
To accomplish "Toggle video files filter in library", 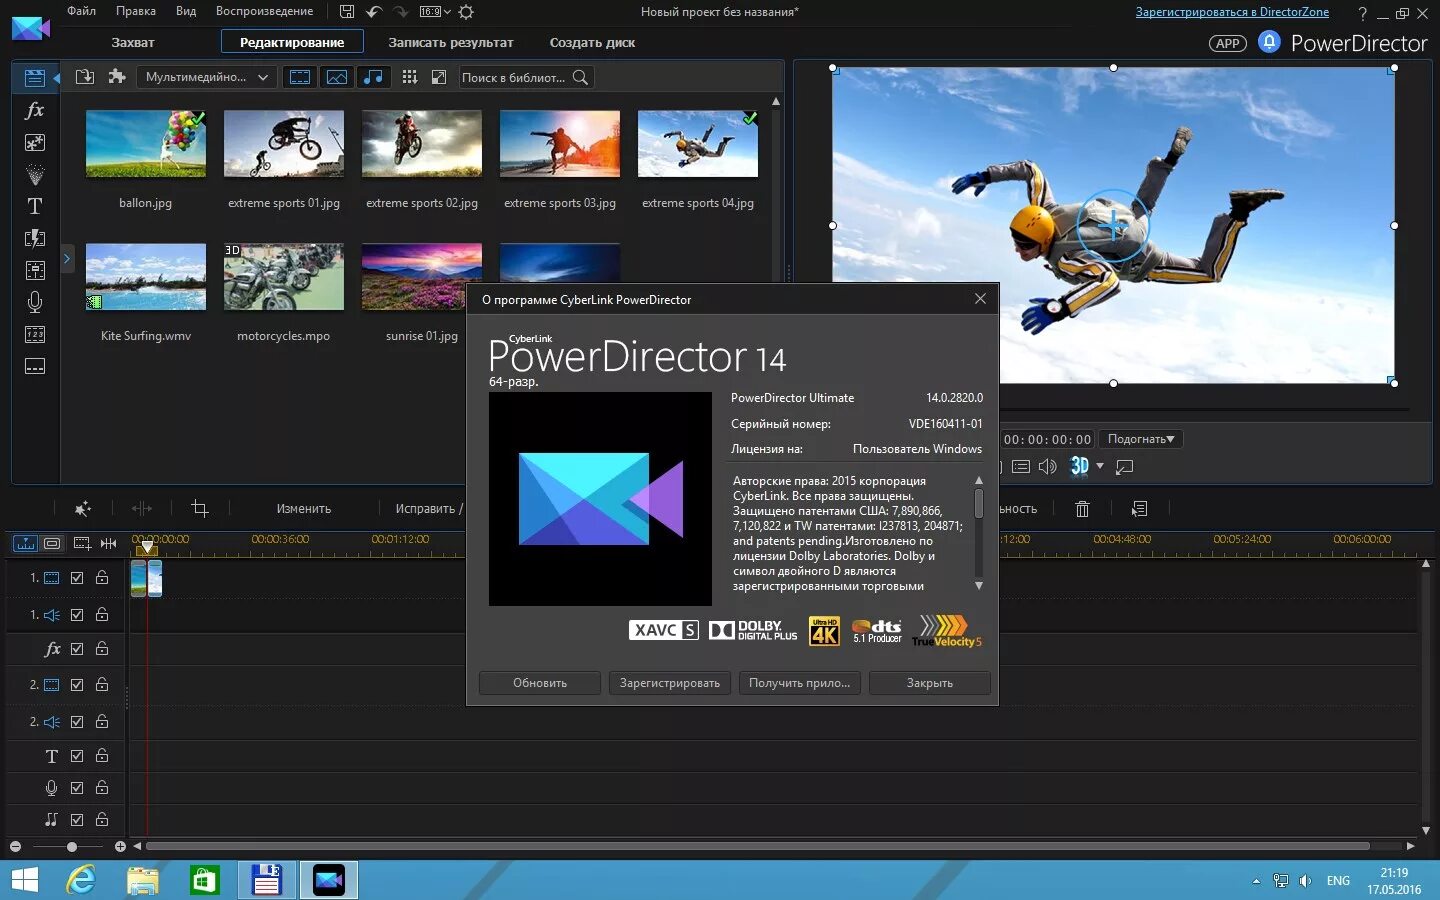I will [x=300, y=77].
